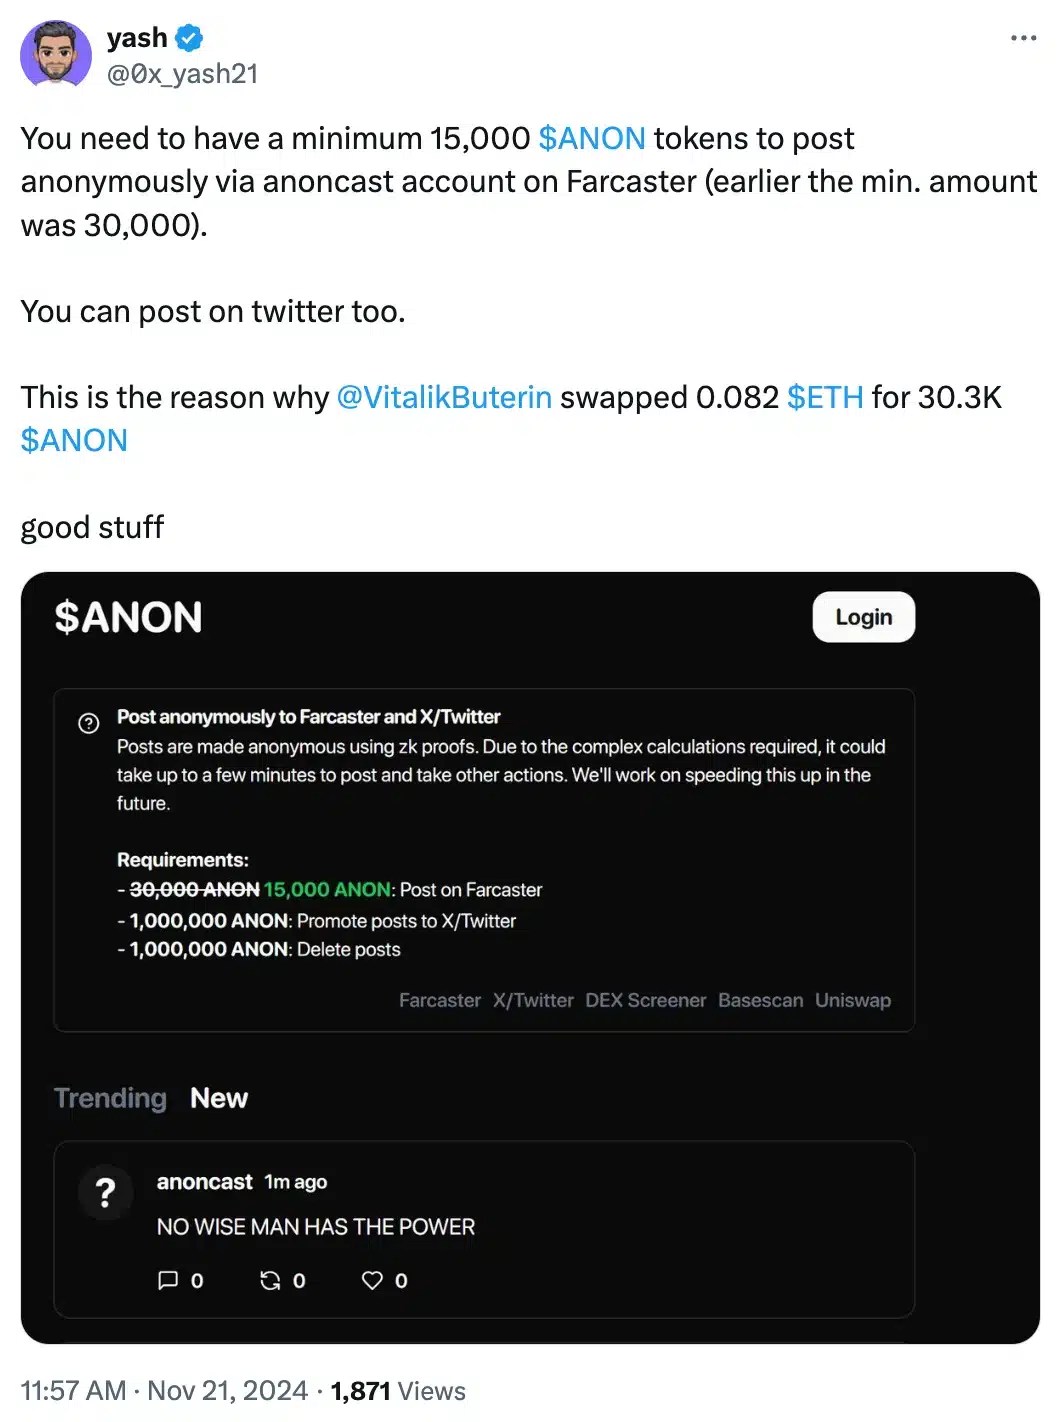Screen dimensions: 1064x1422
Task: Open the Uniswap link
Action: click(x=852, y=1000)
